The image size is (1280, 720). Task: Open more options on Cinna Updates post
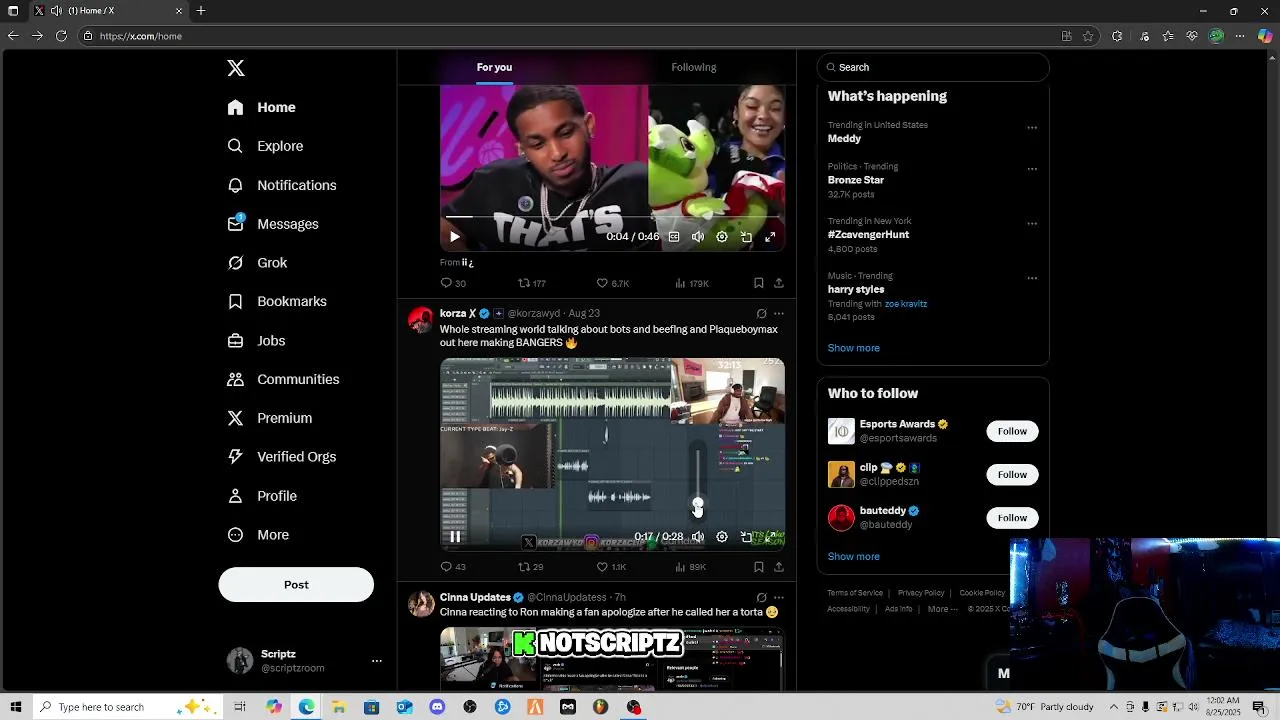779,597
